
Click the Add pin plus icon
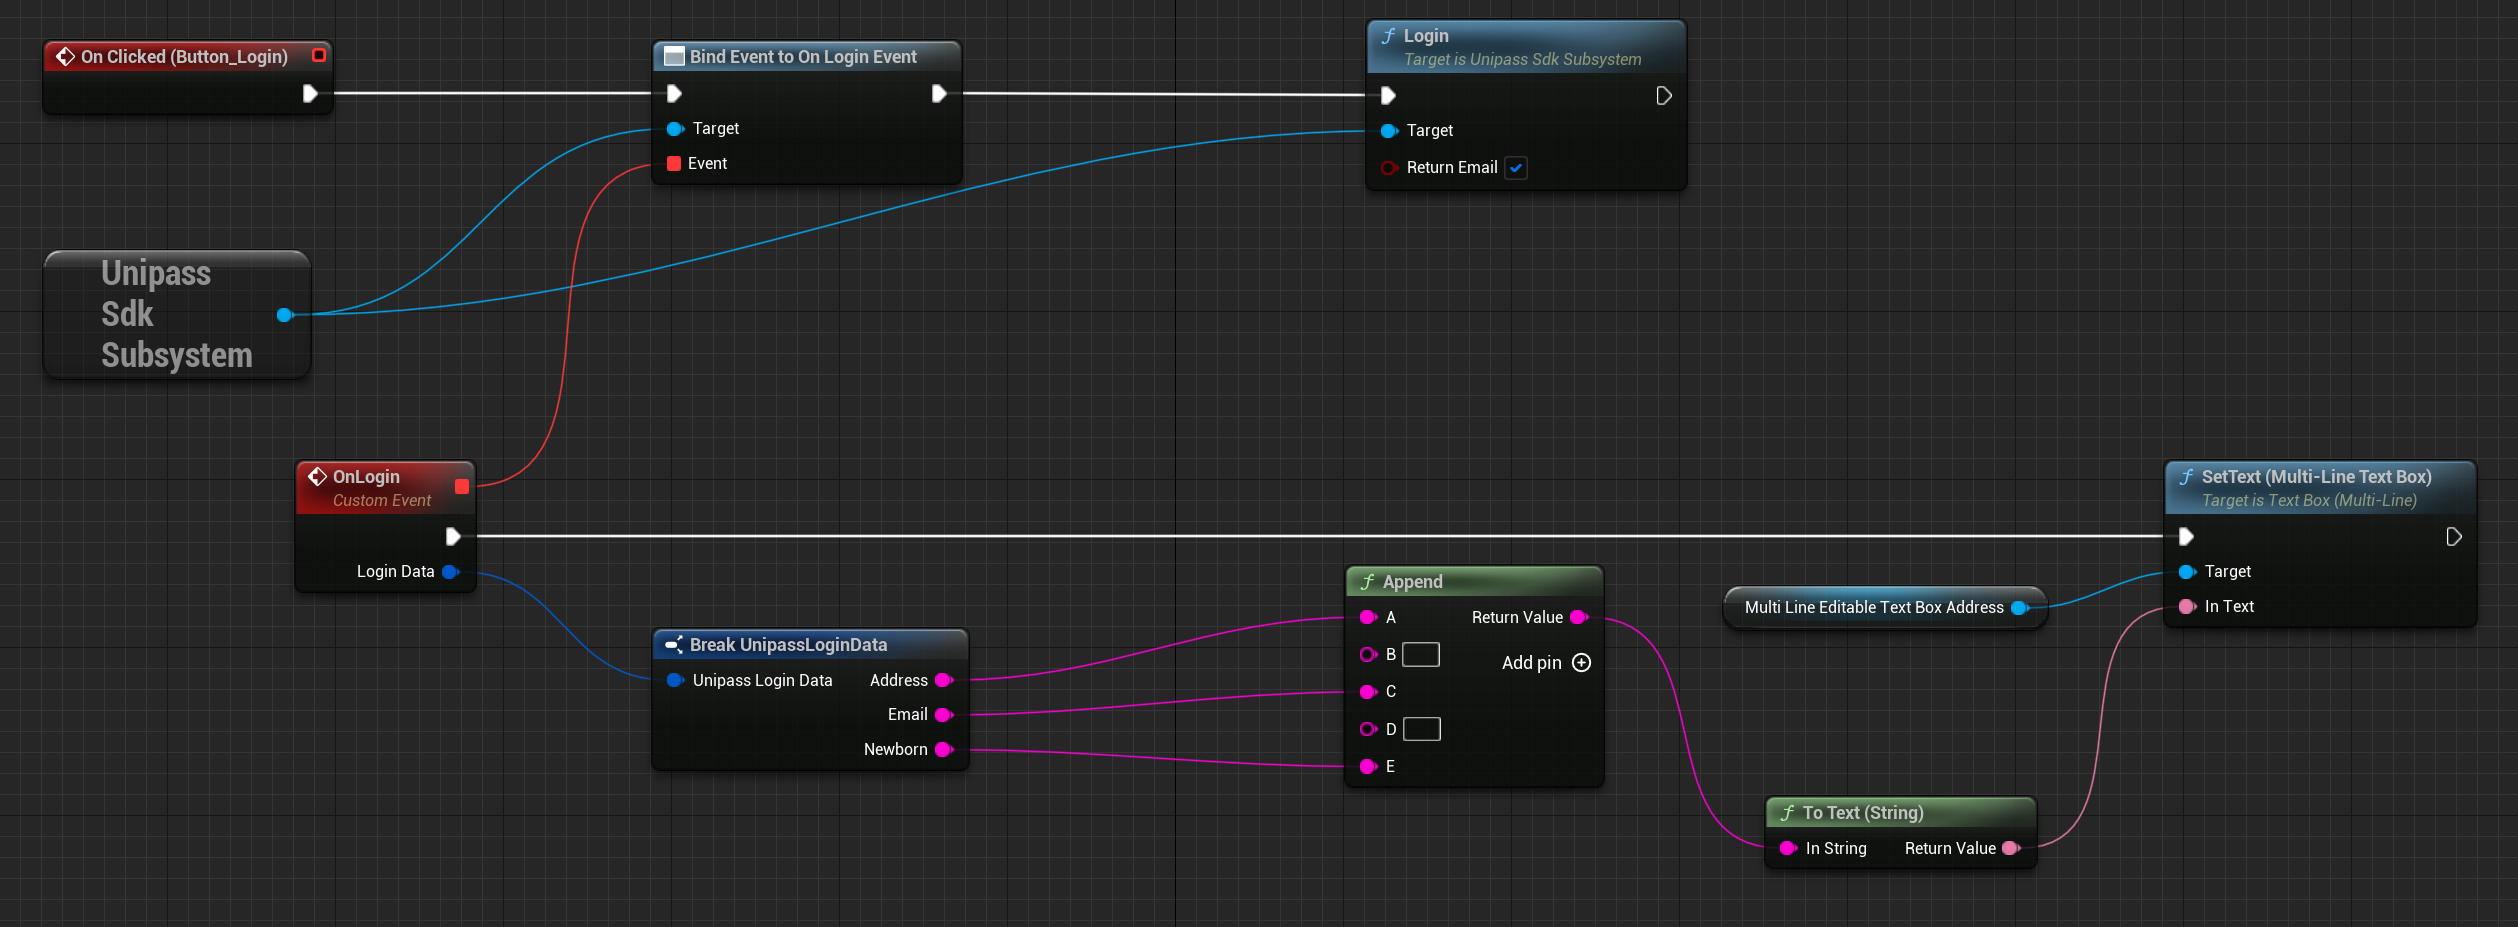coord(1581,662)
